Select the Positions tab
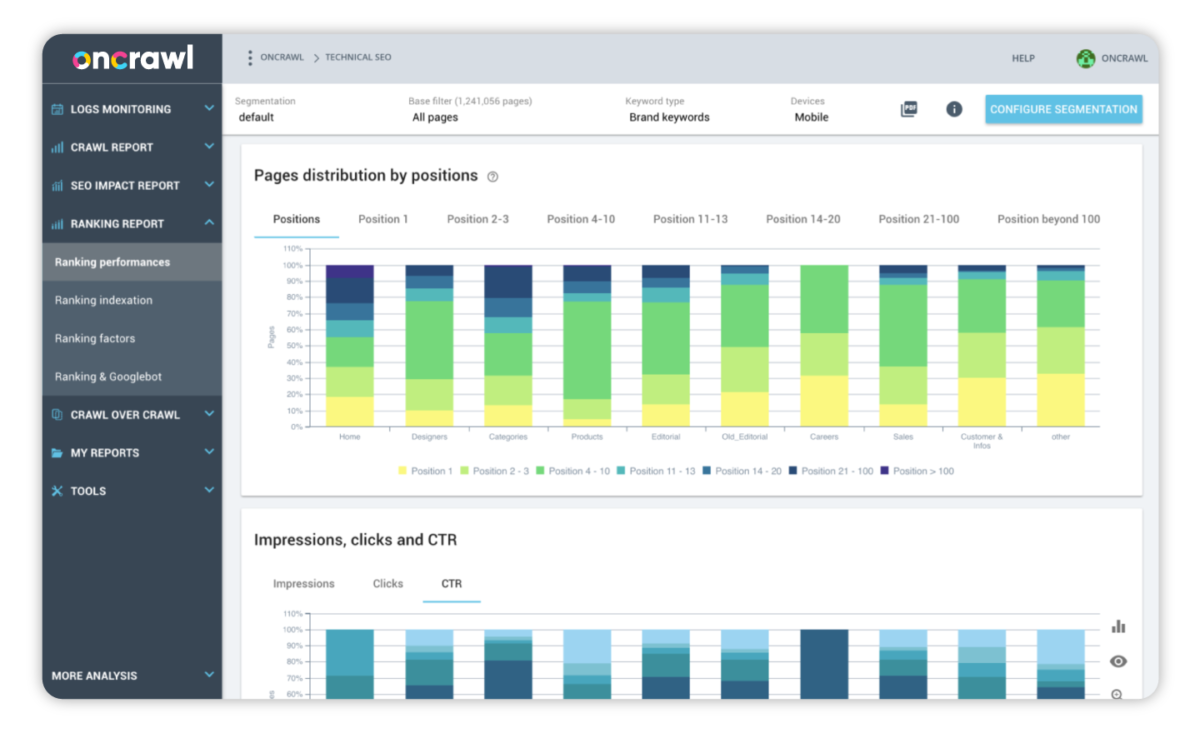Screen dimensions: 1200x733 (x=297, y=219)
